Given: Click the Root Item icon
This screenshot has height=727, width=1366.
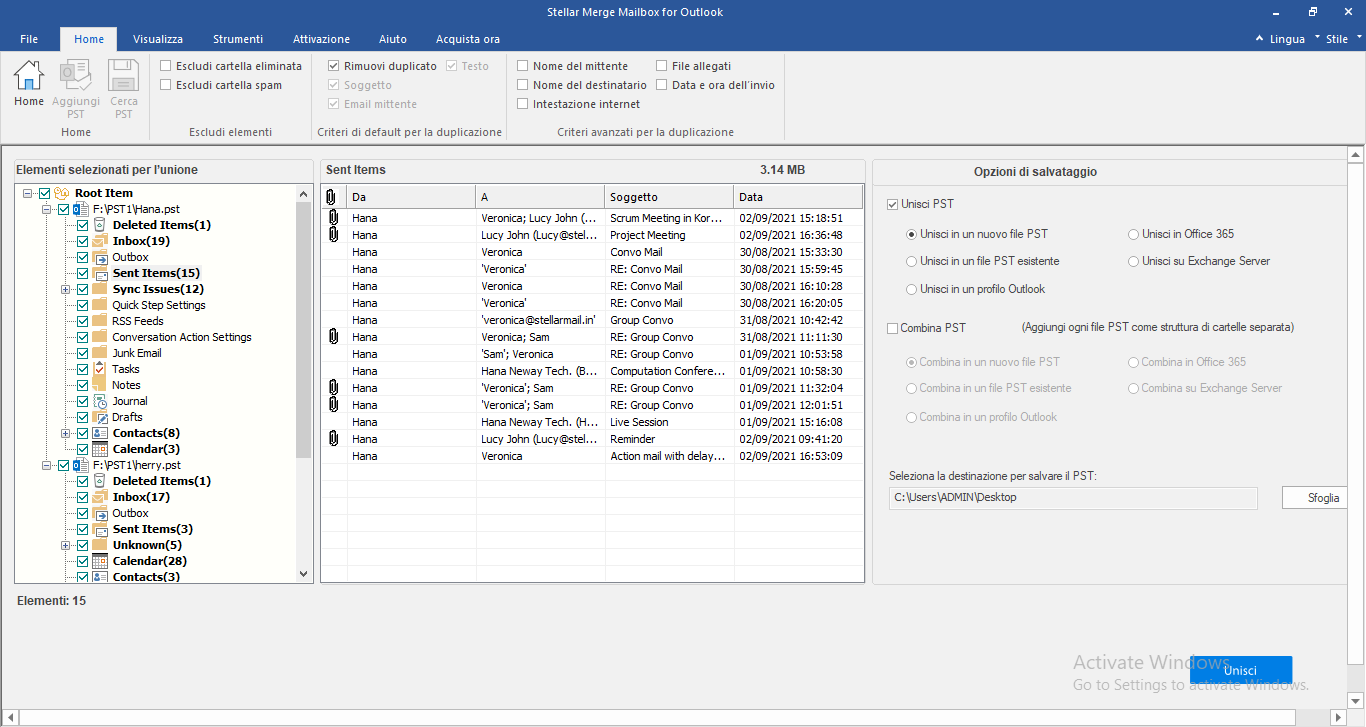Looking at the screenshot, I should click(x=62, y=193).
